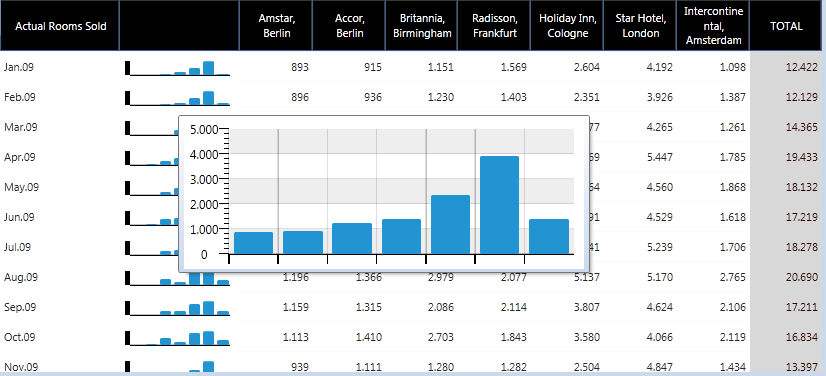Viewport: 826px width, 376px height.
Task: Select the tallest bar in popup chart
Action: pyautogui.click(x=499, y=205)
